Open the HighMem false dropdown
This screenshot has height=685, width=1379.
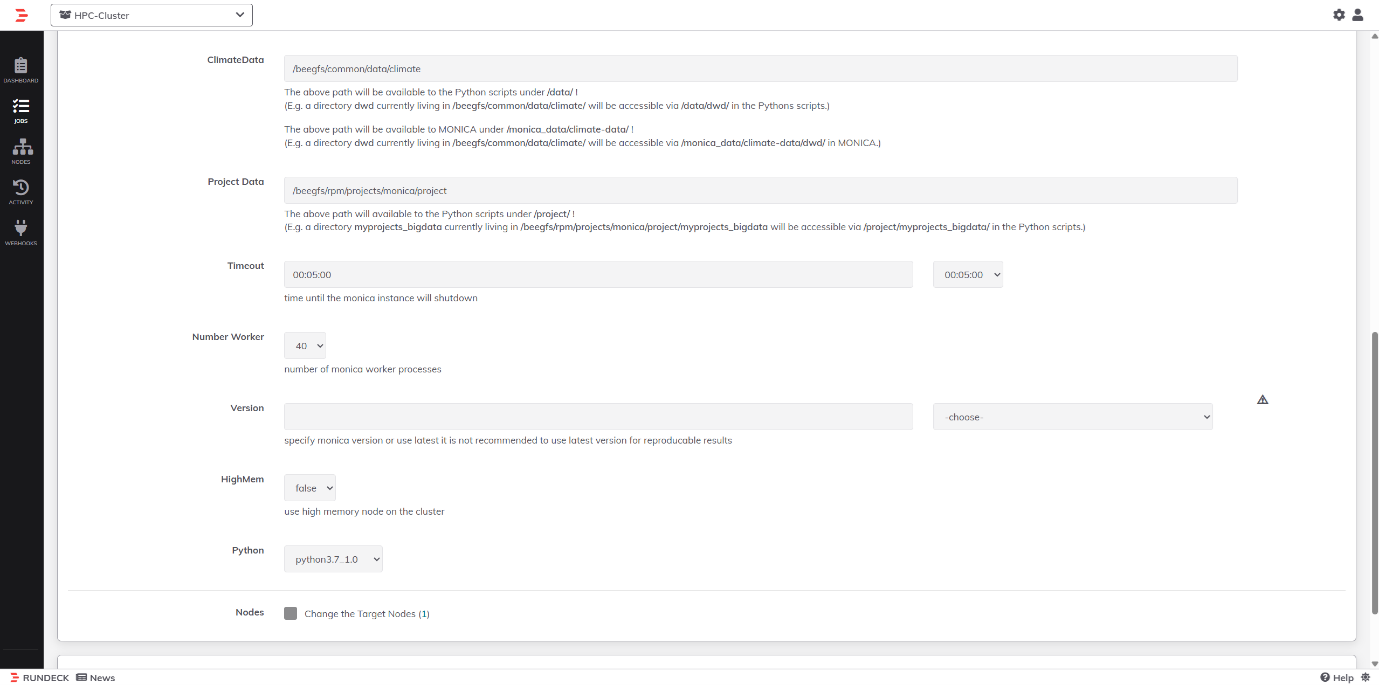pos(309,487)
